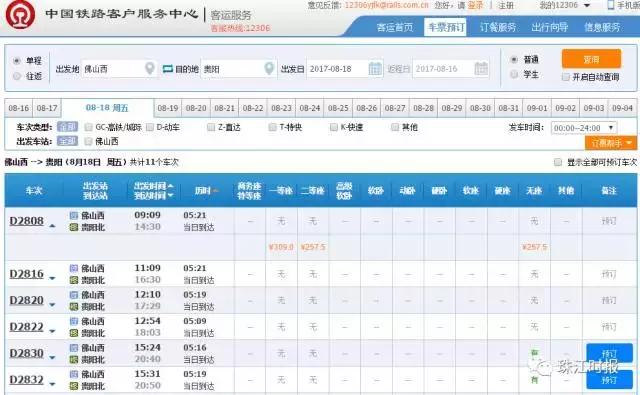
Task: Click the feedback email address link
Action: pyautogui.click(x=387, y=5)
